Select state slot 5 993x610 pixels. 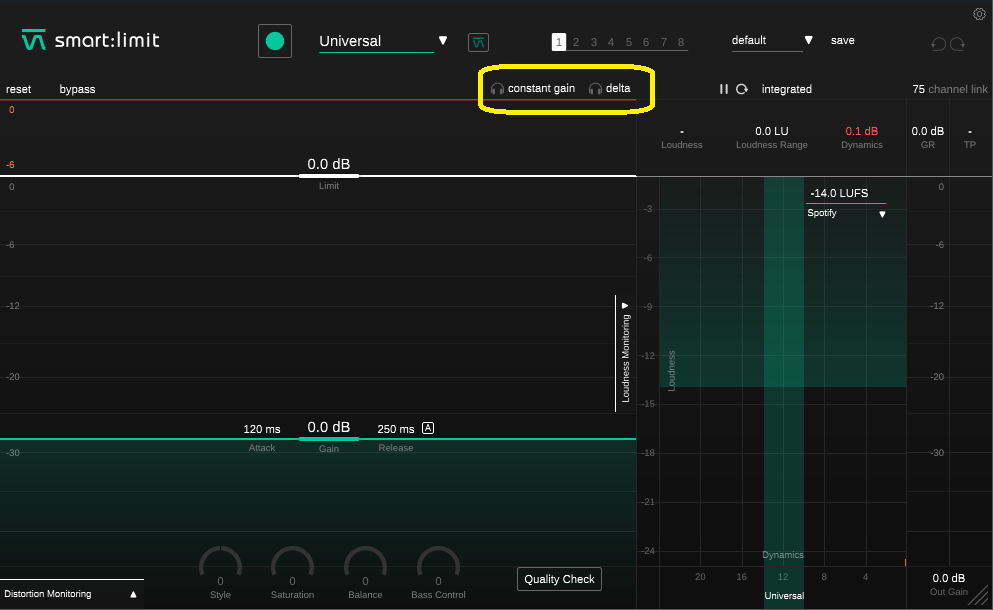(629, 42)
